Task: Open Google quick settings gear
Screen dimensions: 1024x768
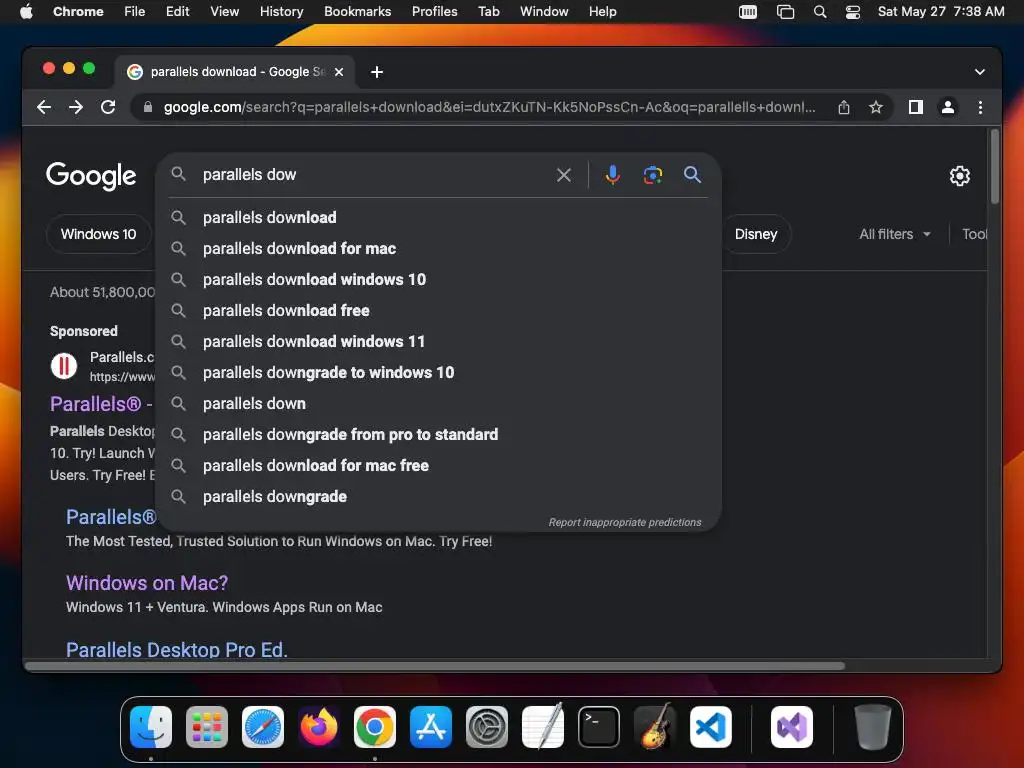Action: [x=959, y=176]
